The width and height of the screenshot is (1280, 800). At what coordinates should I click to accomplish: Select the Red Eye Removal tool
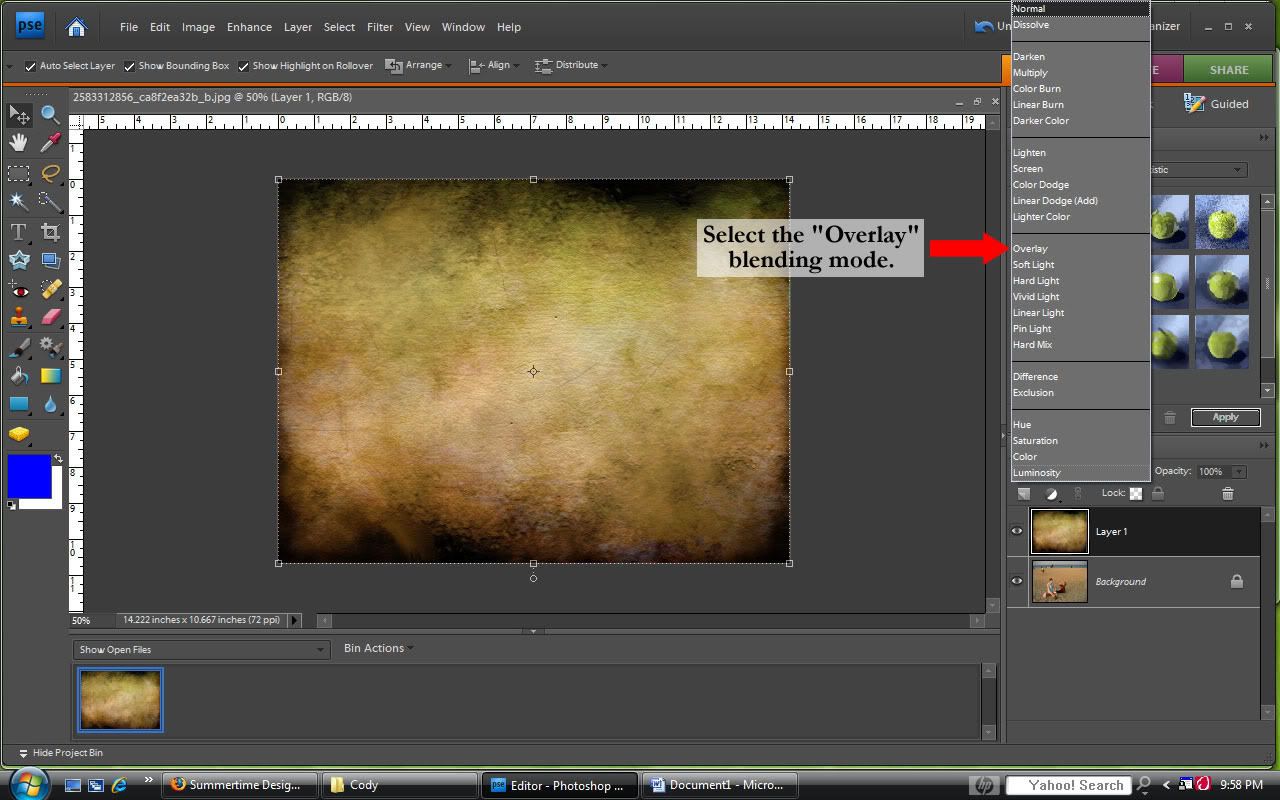19,289
